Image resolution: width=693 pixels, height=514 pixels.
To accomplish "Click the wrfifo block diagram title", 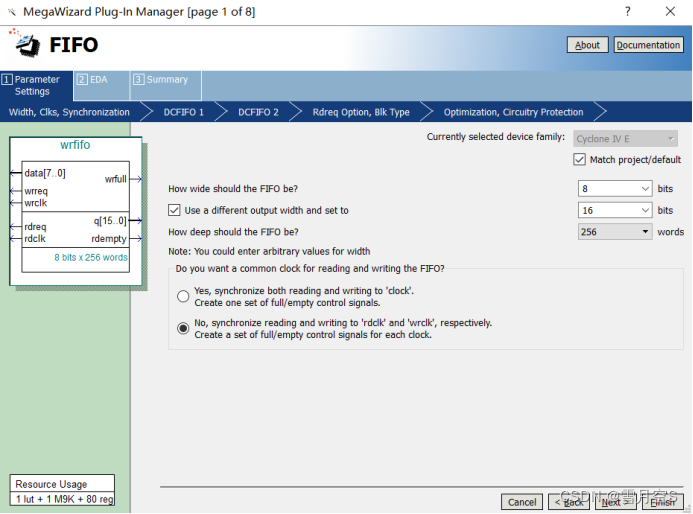I will (75, 145).
